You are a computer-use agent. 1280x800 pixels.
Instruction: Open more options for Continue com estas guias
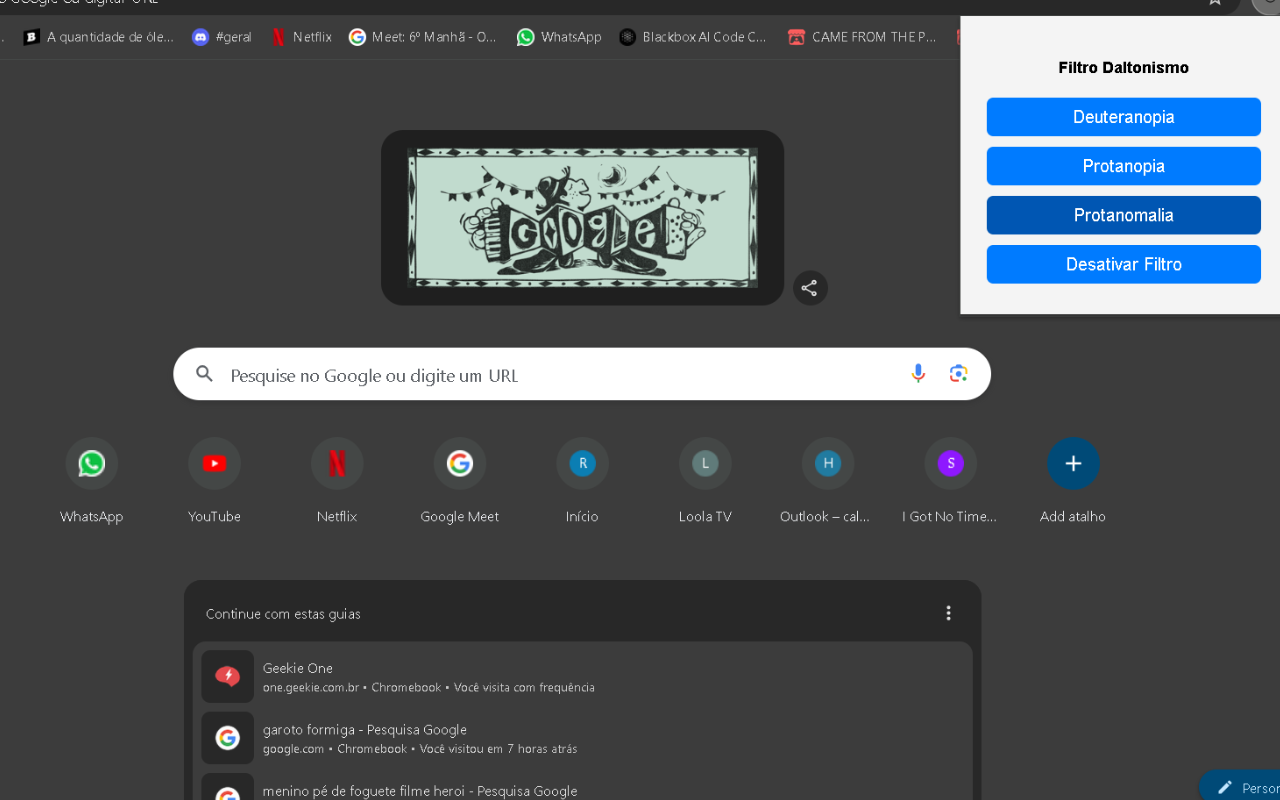948,613
